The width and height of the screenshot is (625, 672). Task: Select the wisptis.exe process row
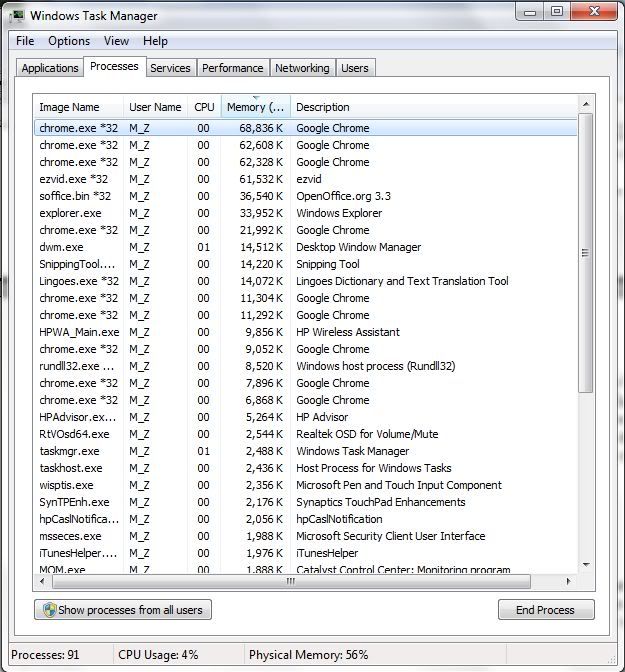[305, 485]
